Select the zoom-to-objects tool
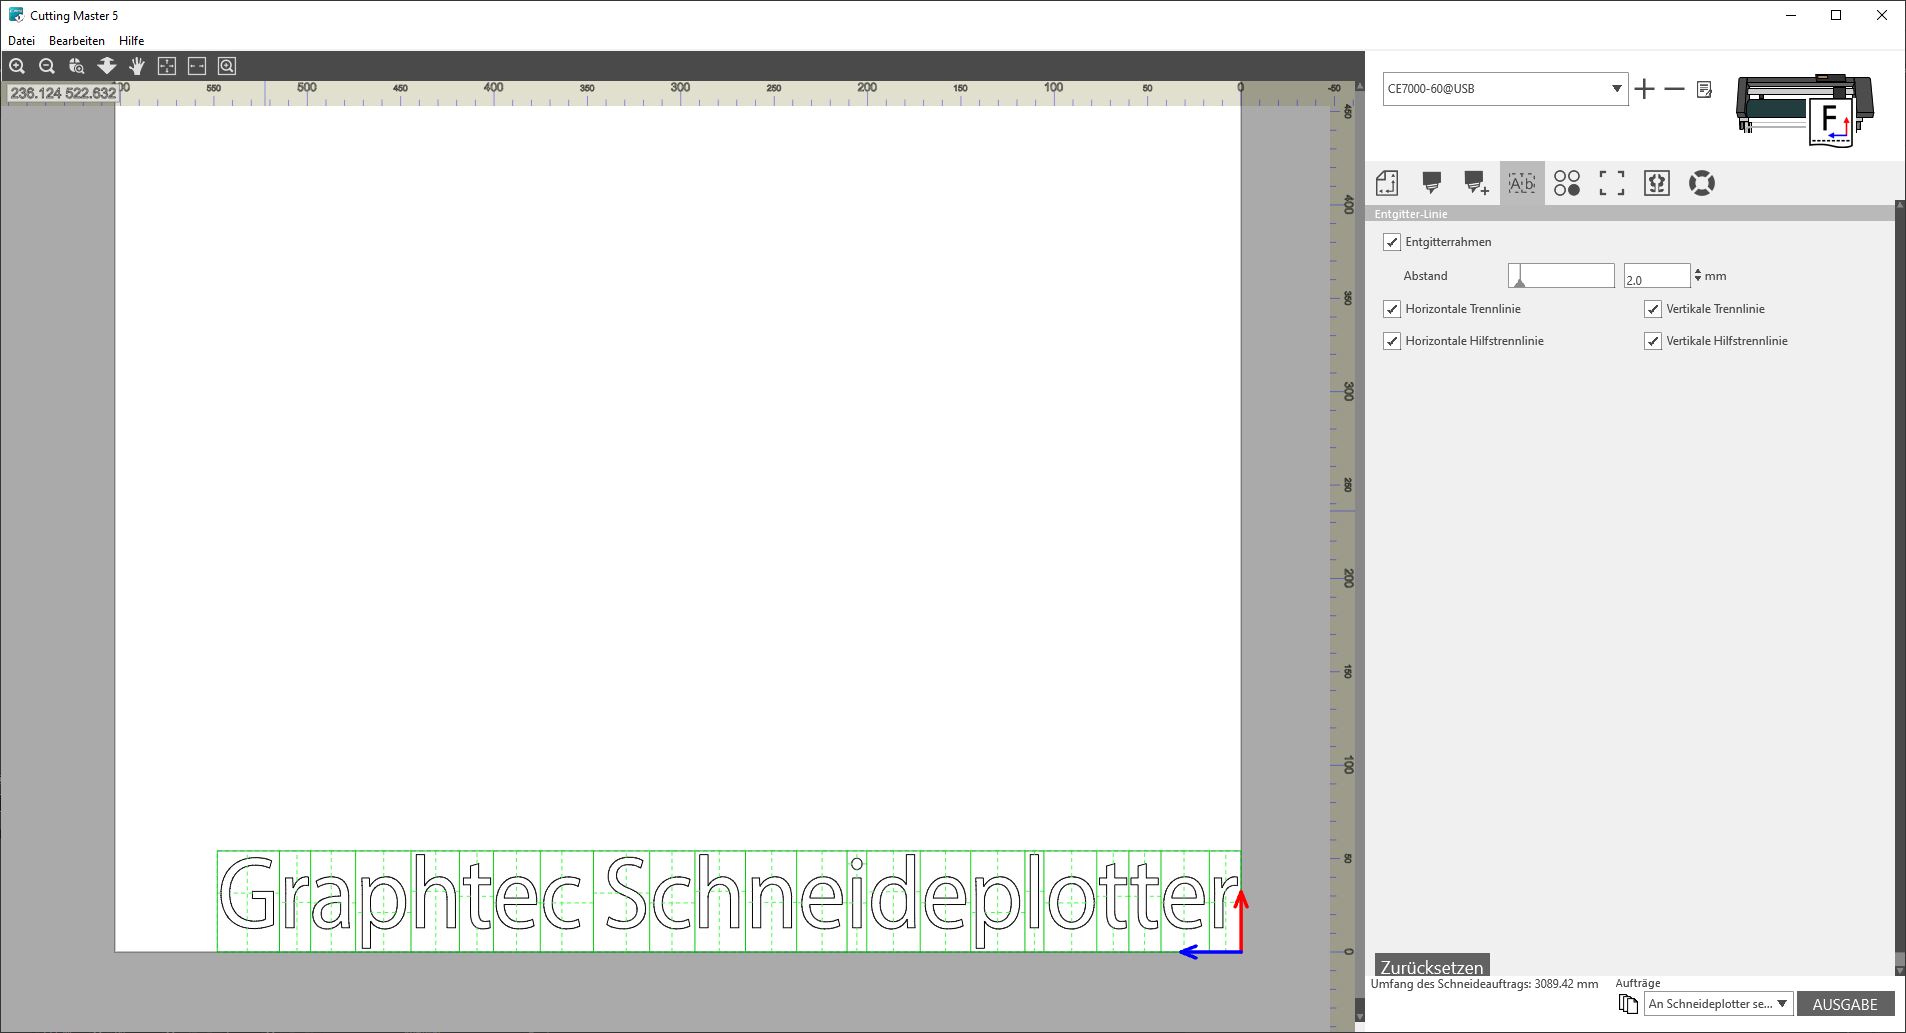Image resolution: width=1906 pixels, height=1033 pixels. [77, 66]
